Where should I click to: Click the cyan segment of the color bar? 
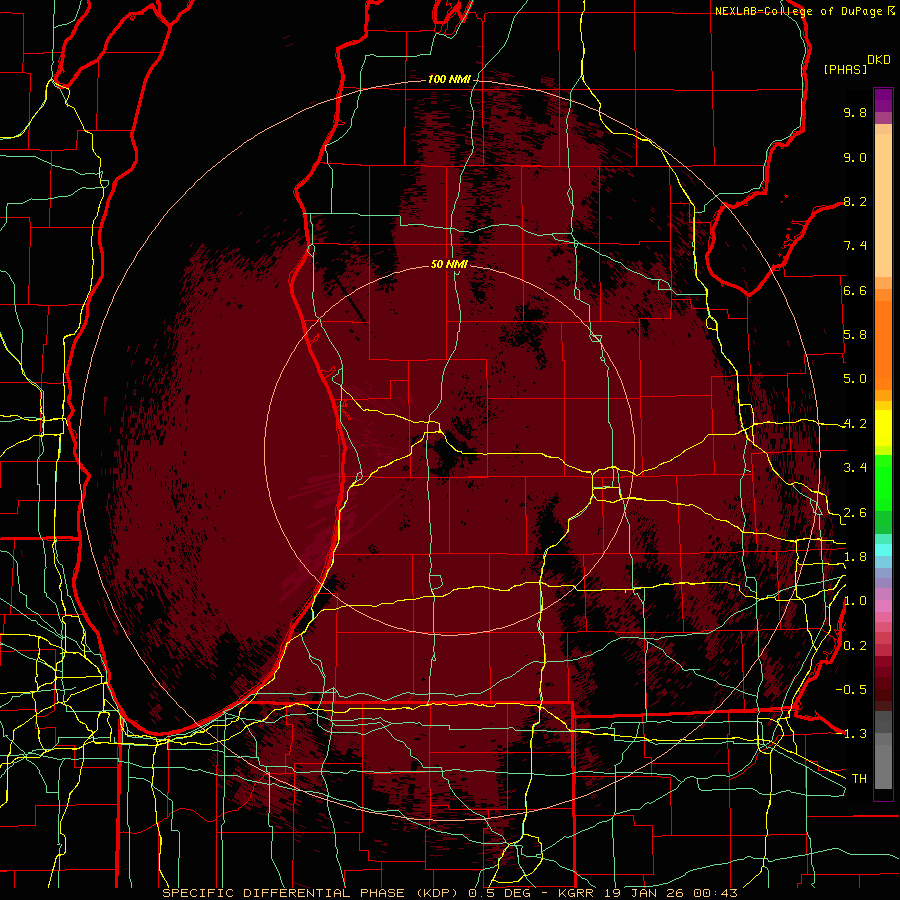[883, 550]
